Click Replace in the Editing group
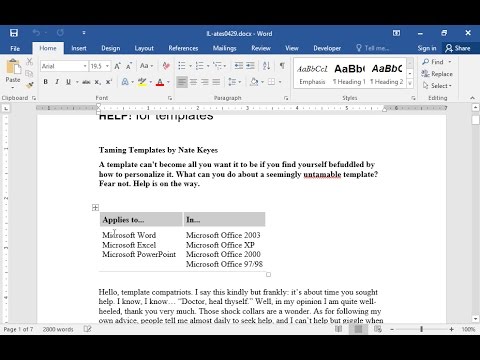The height and width of the screenshot is (360, 480). [437, 74]
